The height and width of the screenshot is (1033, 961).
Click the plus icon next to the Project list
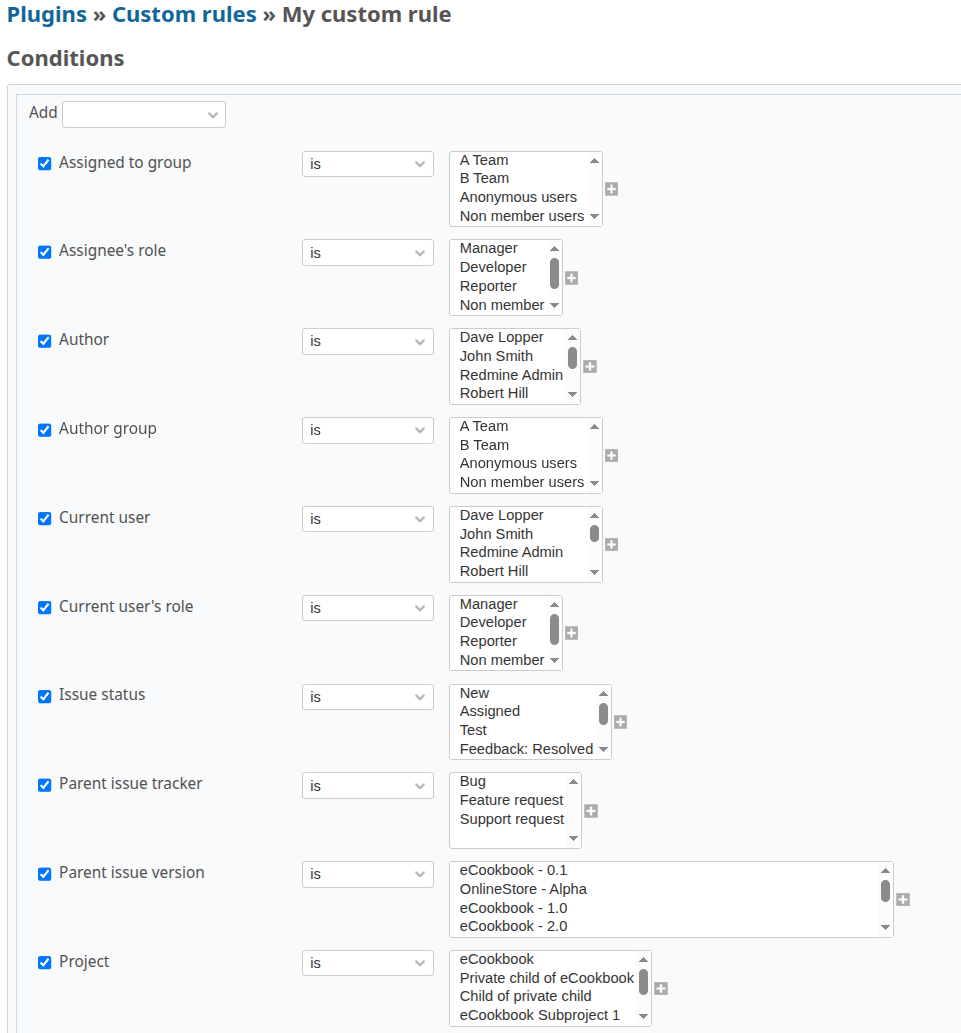point(661,988)
